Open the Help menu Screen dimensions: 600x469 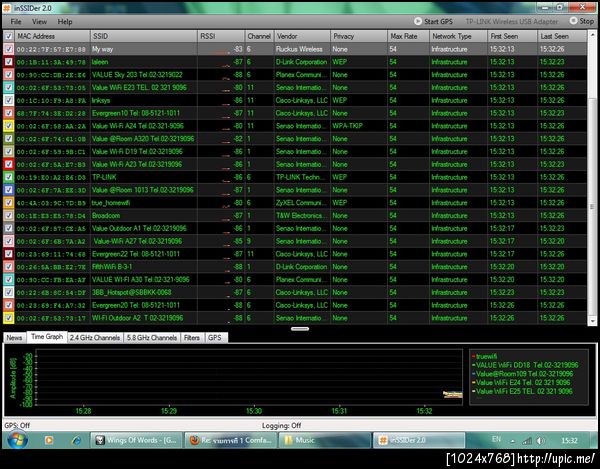click(65, 21)
